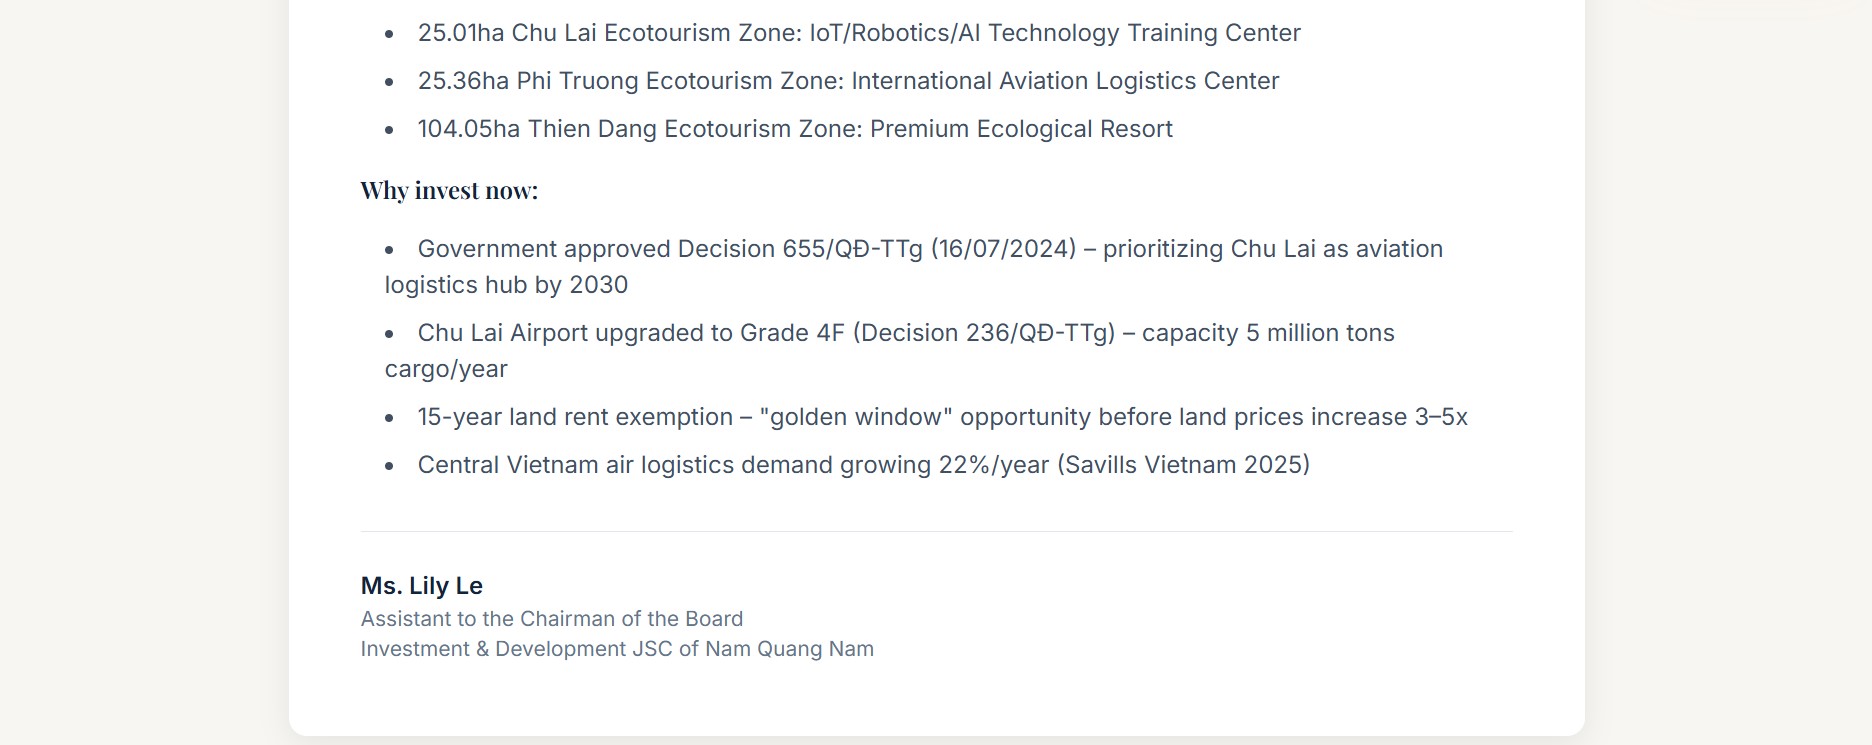The width and height of the screenshot is (1872, 745).
Task: Click "International Aviation Logistics Center" text
Action: tap(1065, 81)
